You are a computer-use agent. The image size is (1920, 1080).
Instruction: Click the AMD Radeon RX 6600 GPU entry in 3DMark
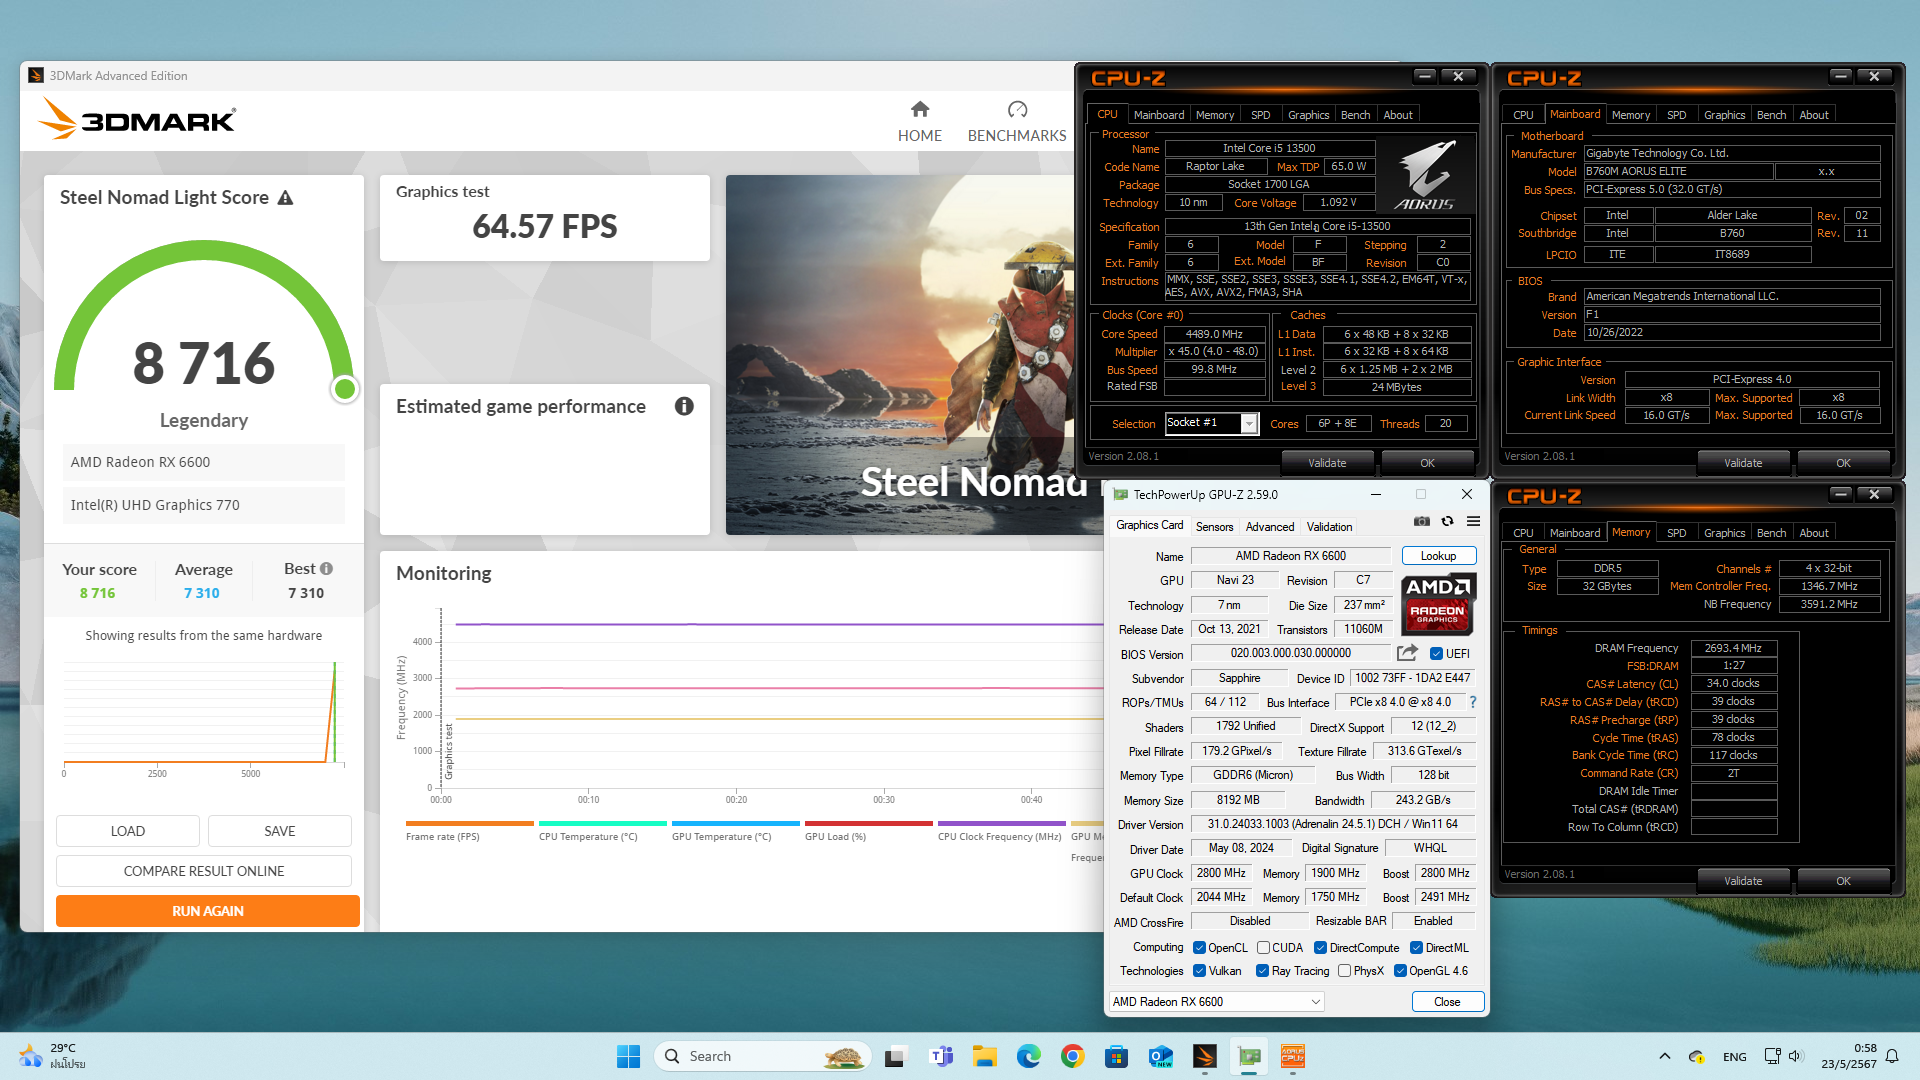pos(204,462)
